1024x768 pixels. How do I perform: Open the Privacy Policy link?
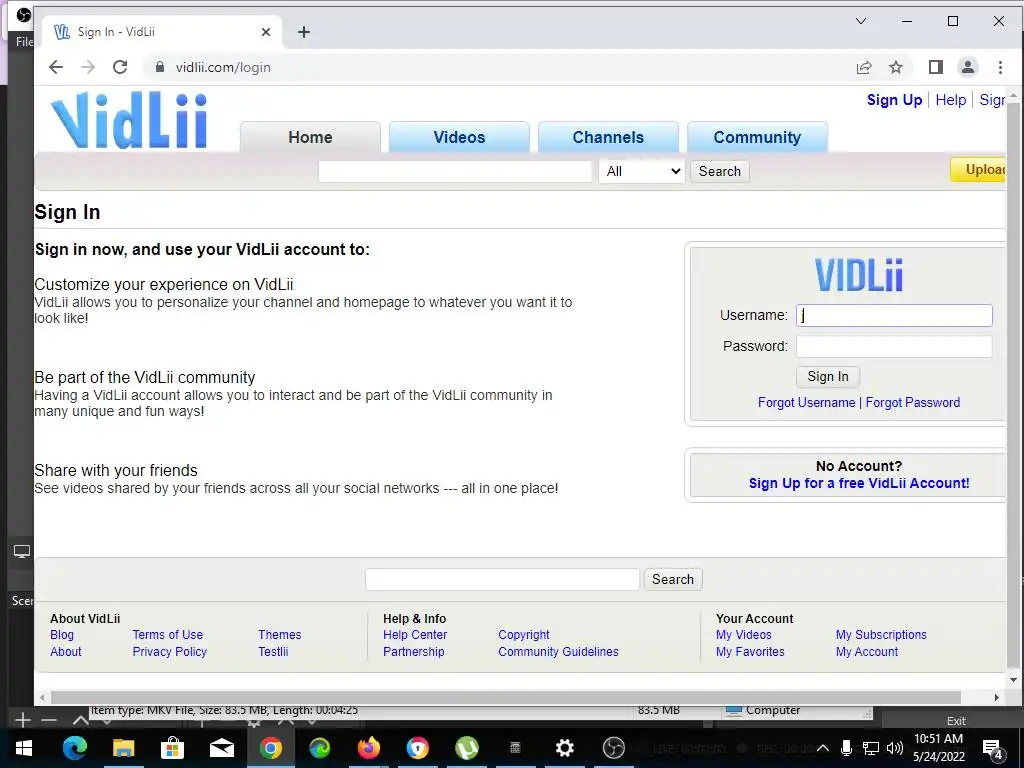[170, 652]
